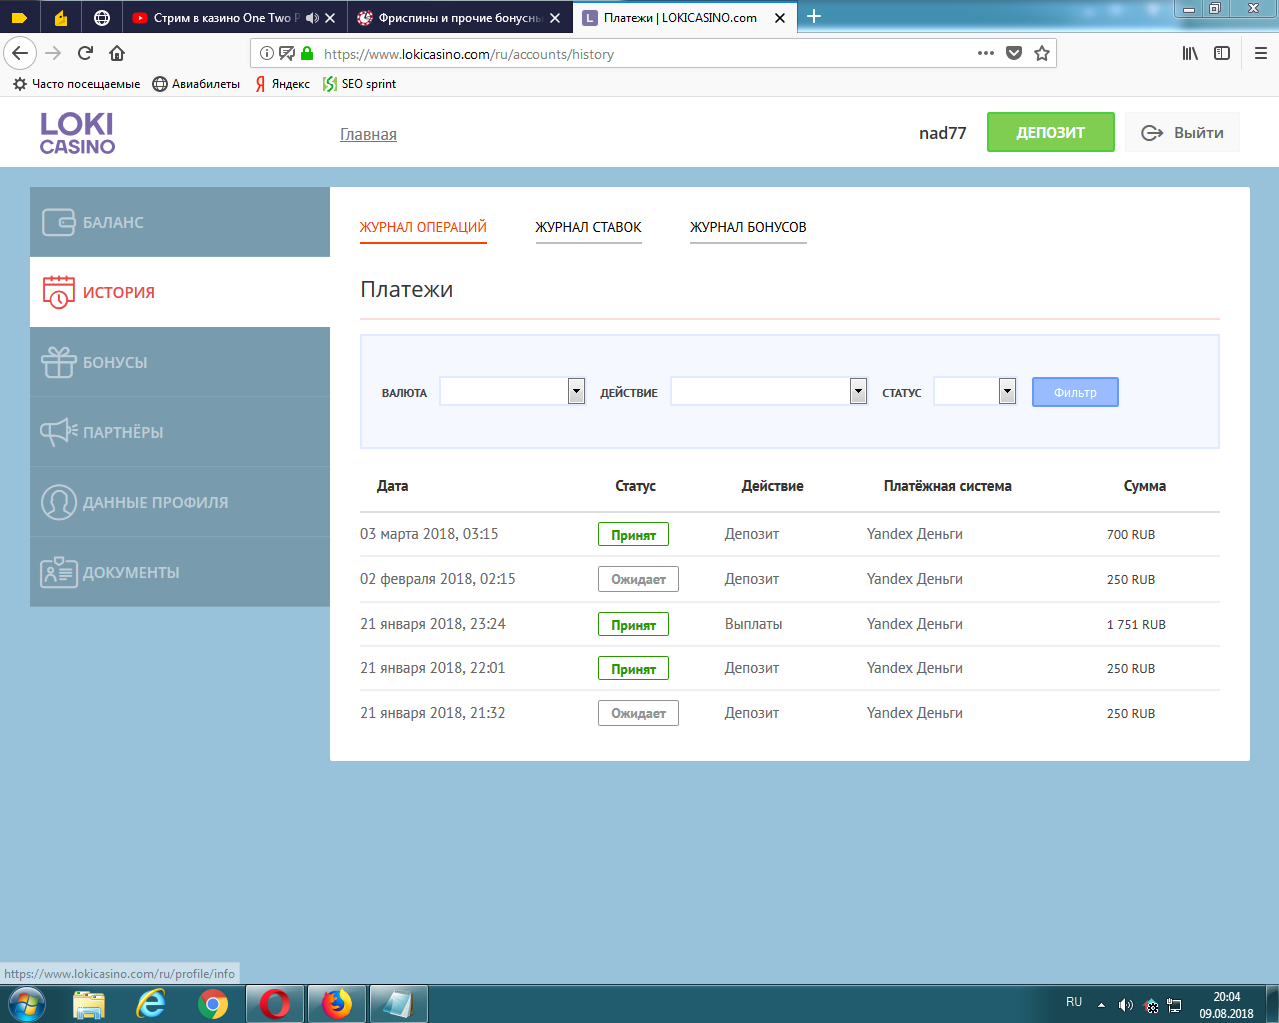Mute the YouTube stream tab audio
The image size is (1279, 1023).
312,18
